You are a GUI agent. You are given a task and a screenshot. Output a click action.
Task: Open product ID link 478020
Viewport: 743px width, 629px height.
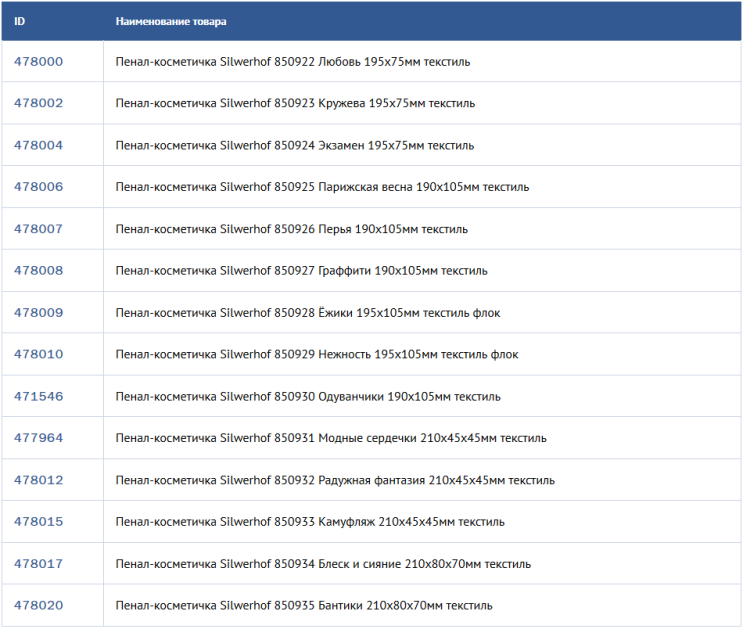38,605
